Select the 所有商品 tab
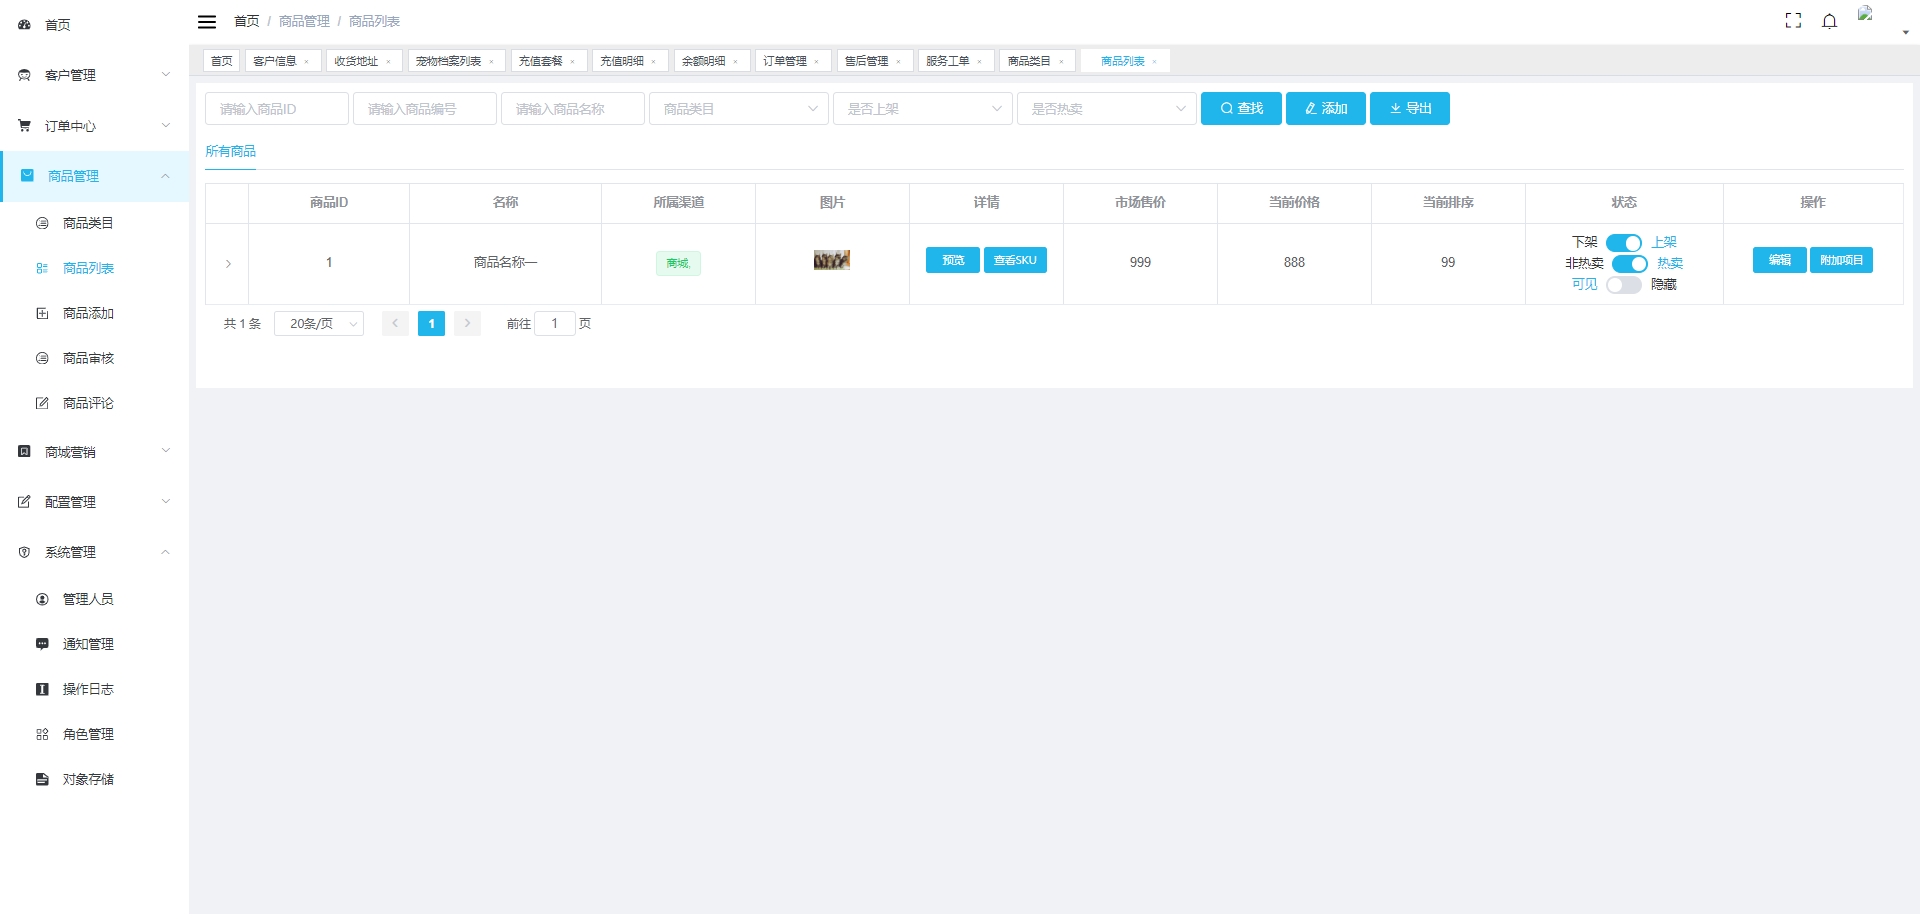Screen dimensions: 1920x919 (x=231, y=151)
